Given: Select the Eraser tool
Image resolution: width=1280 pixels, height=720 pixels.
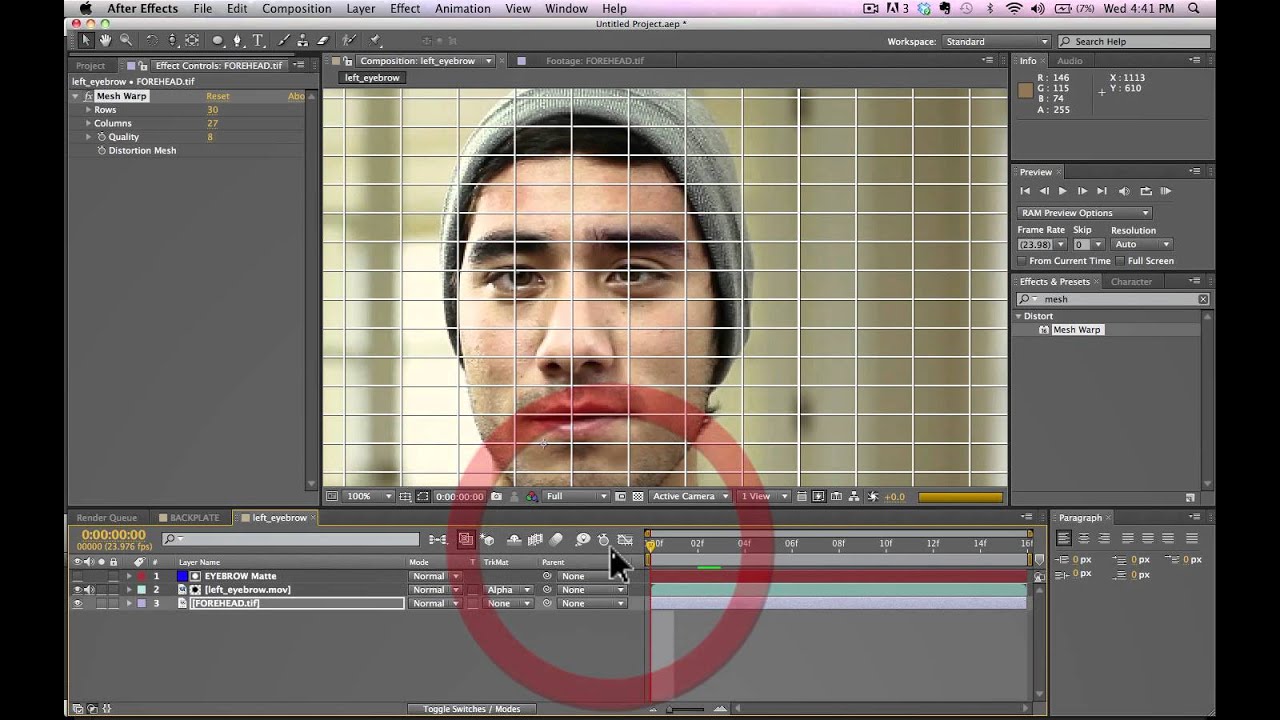Looking at the screenshot, I should 323,41.
